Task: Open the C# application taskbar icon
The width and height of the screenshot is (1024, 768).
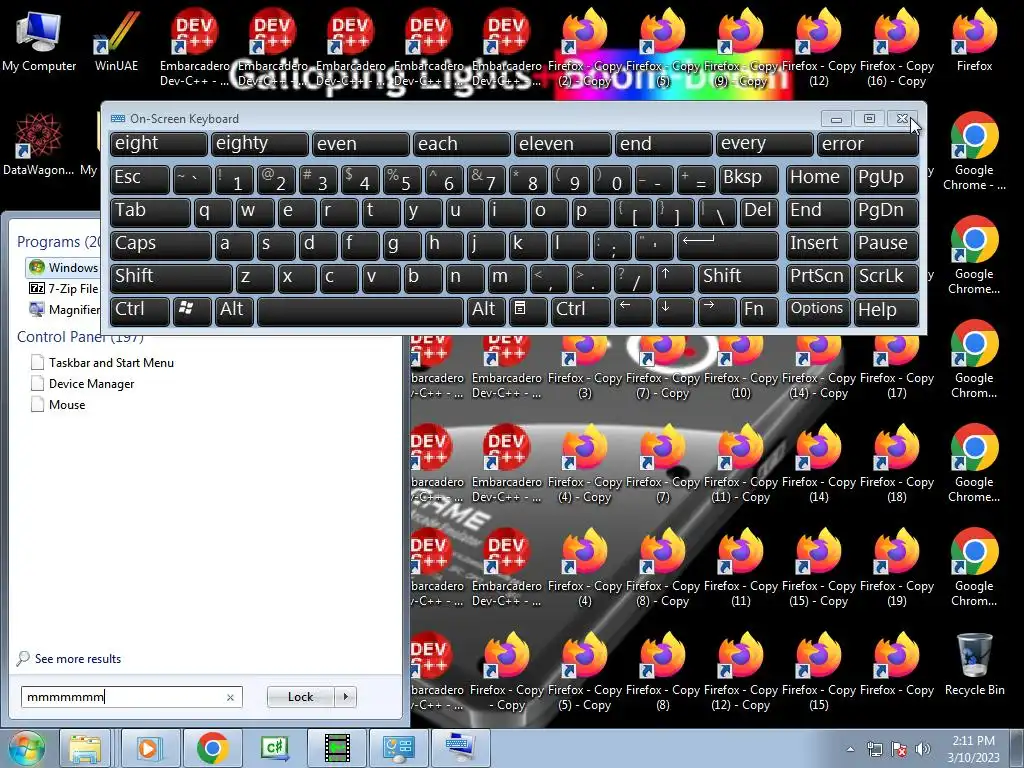Action: (274, 748)
